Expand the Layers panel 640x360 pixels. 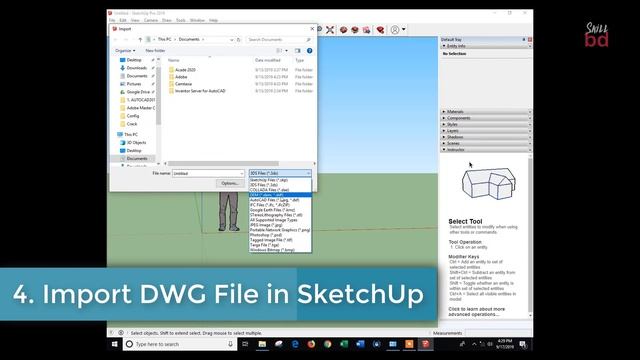tap(486, 131)
